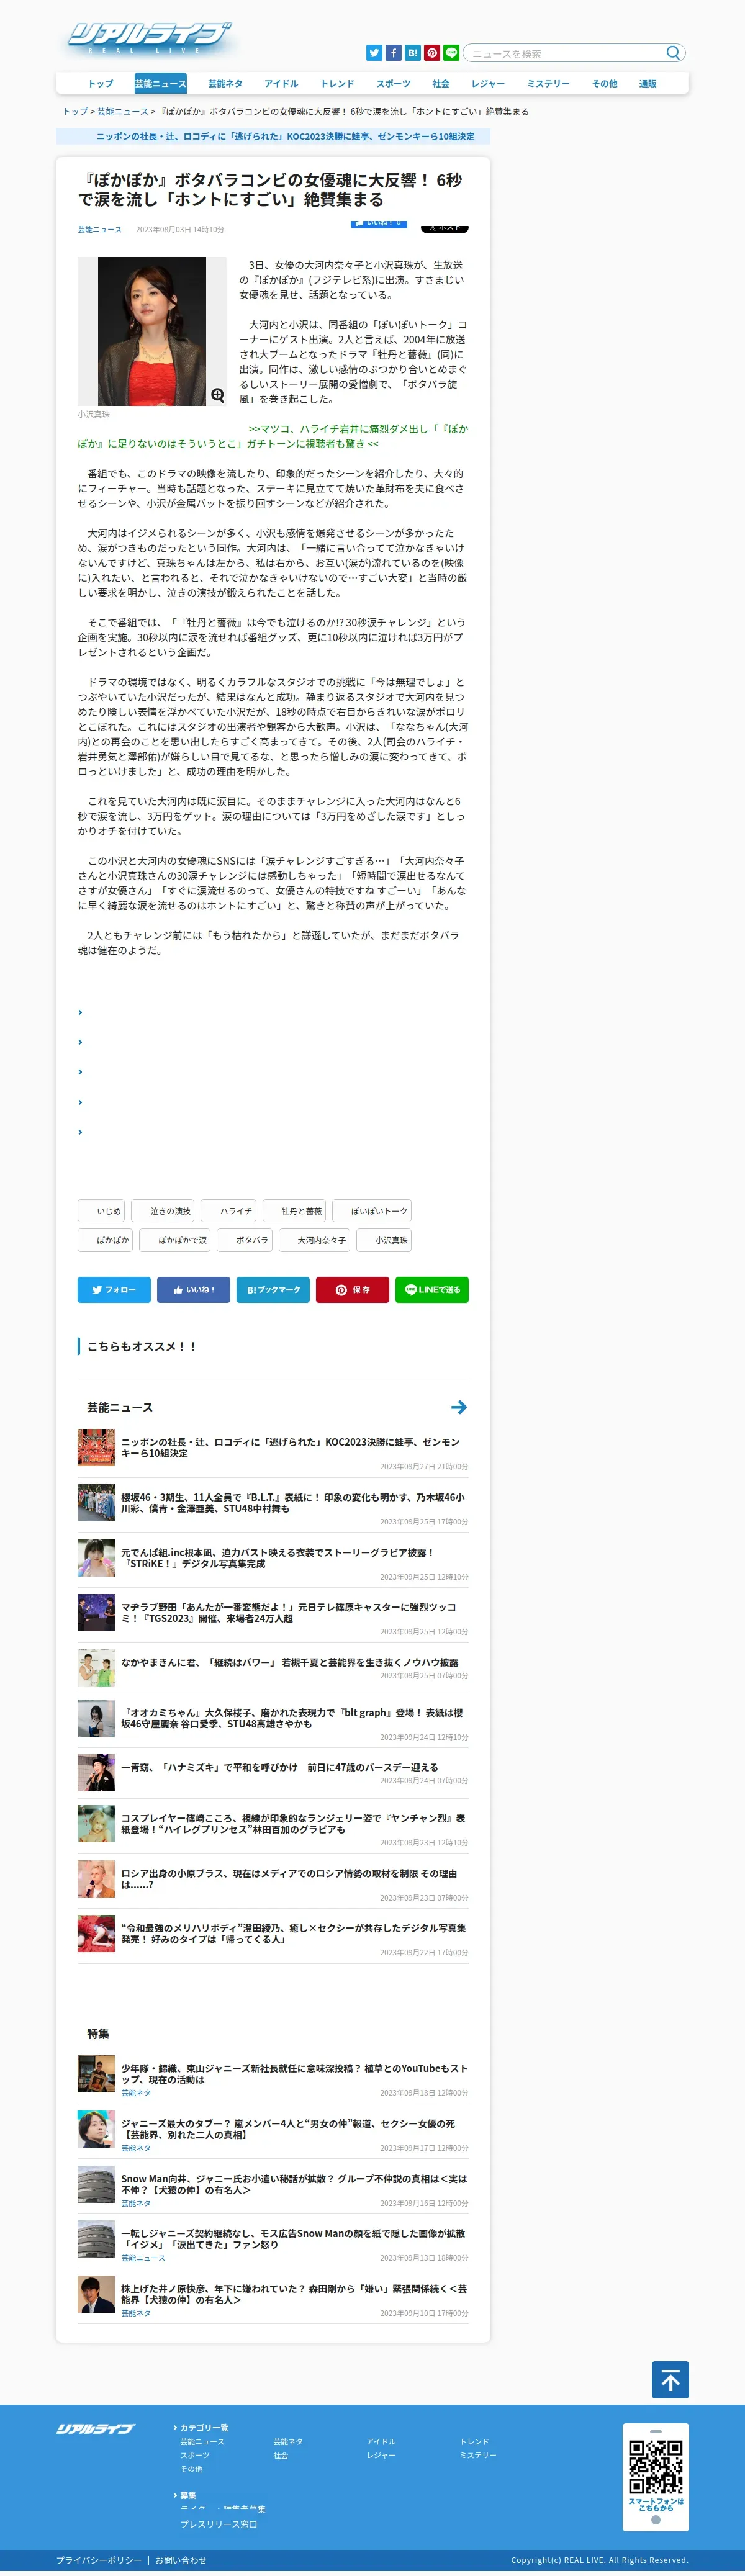Image resolution: width=745 pixels, height=2576 pixels.
Task: Open the 少年隊・錦織 feature article link
Action: [x=294, y=2074]
